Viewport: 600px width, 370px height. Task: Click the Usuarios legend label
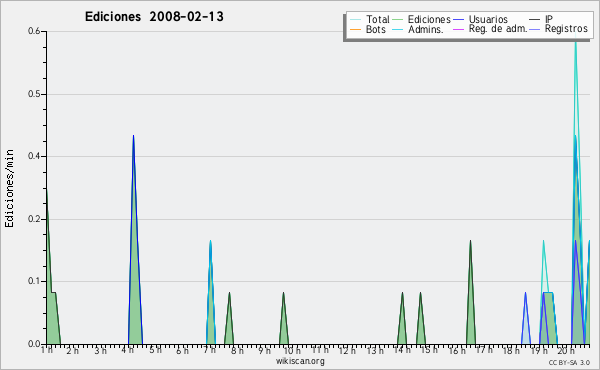coord(488,19)
